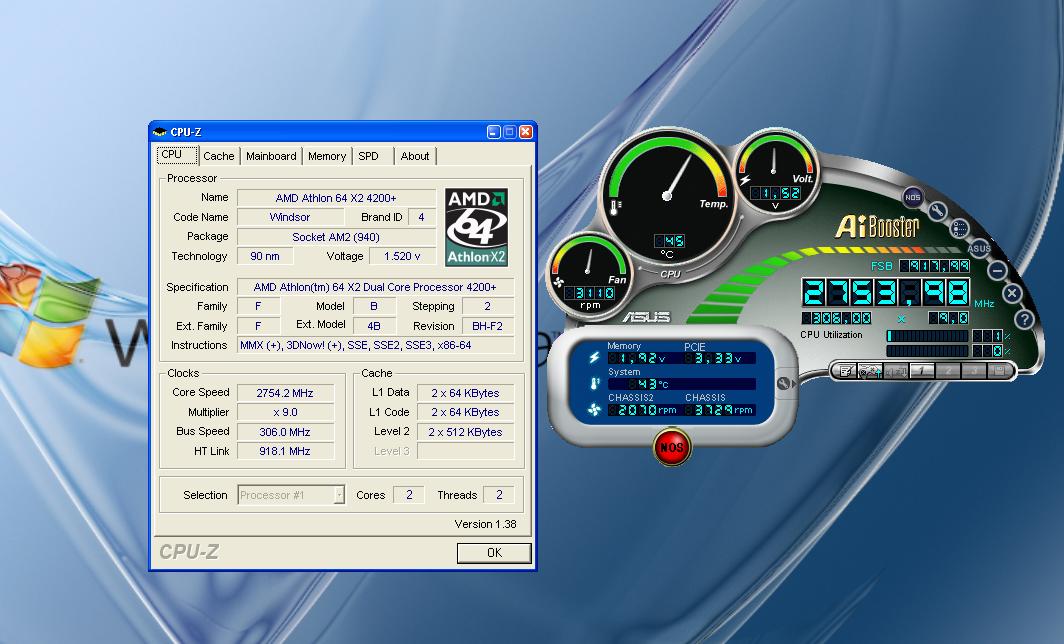Click the HT Link value 918.1 MHz
1064x644 pixels.
(x=285, y=451)
